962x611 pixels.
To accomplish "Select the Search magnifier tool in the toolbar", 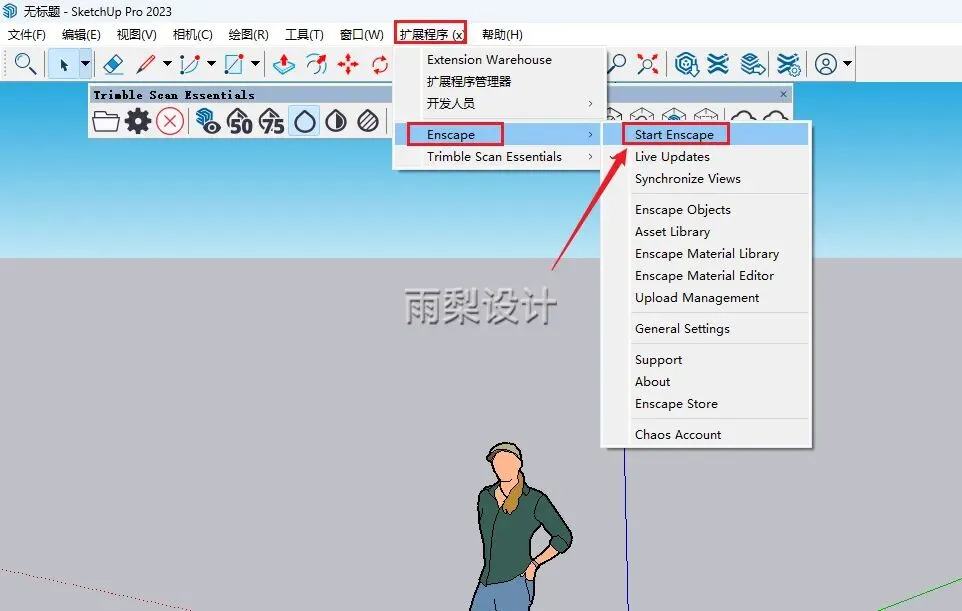I will point(25,64).
